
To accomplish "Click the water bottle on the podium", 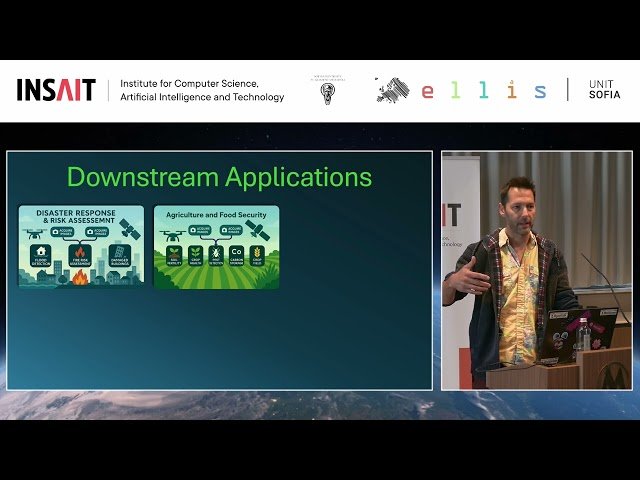I will coord(583,334).
